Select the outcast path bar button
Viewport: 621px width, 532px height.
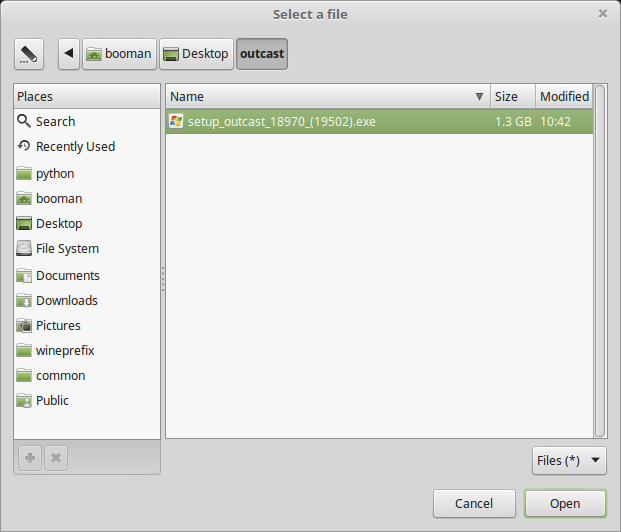point(262,54)
